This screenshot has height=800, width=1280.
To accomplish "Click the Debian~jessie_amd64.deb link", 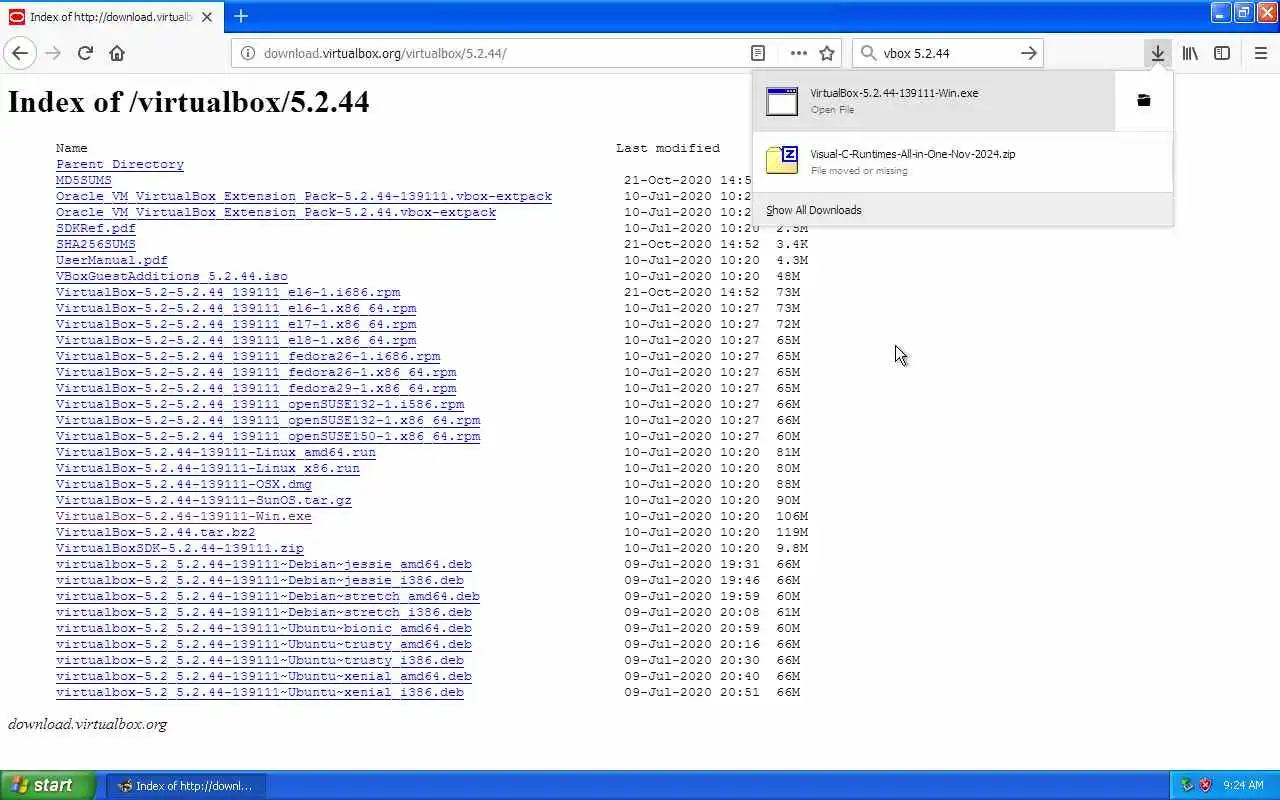I will [264, 564].
